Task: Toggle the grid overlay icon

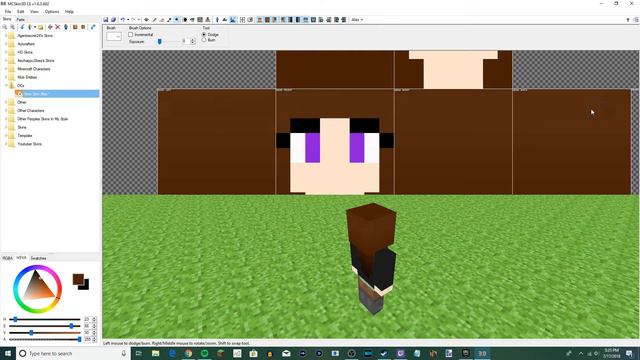Action: coord(242,20)
